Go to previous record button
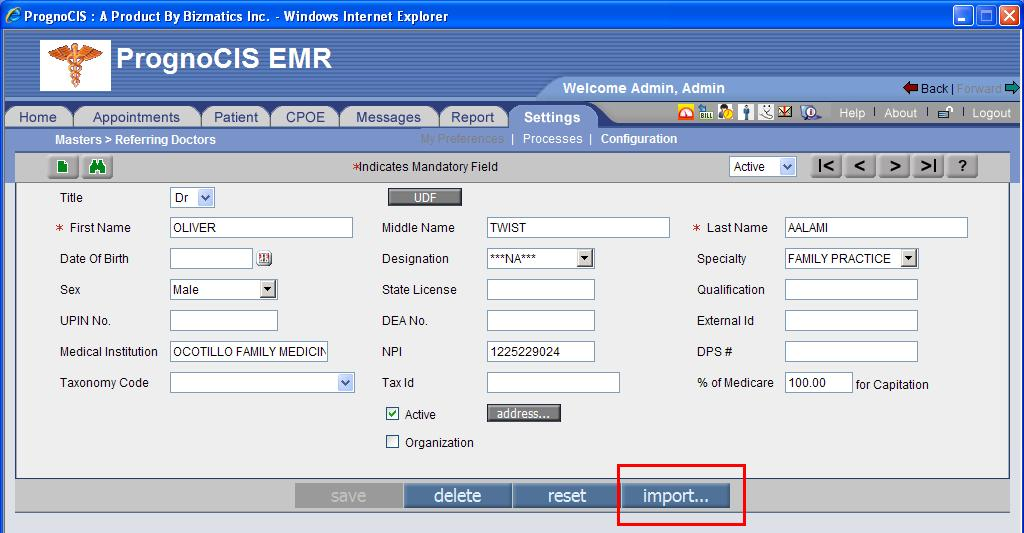The width and height of the screenshot is (1024, 533). tap(860, 167)
